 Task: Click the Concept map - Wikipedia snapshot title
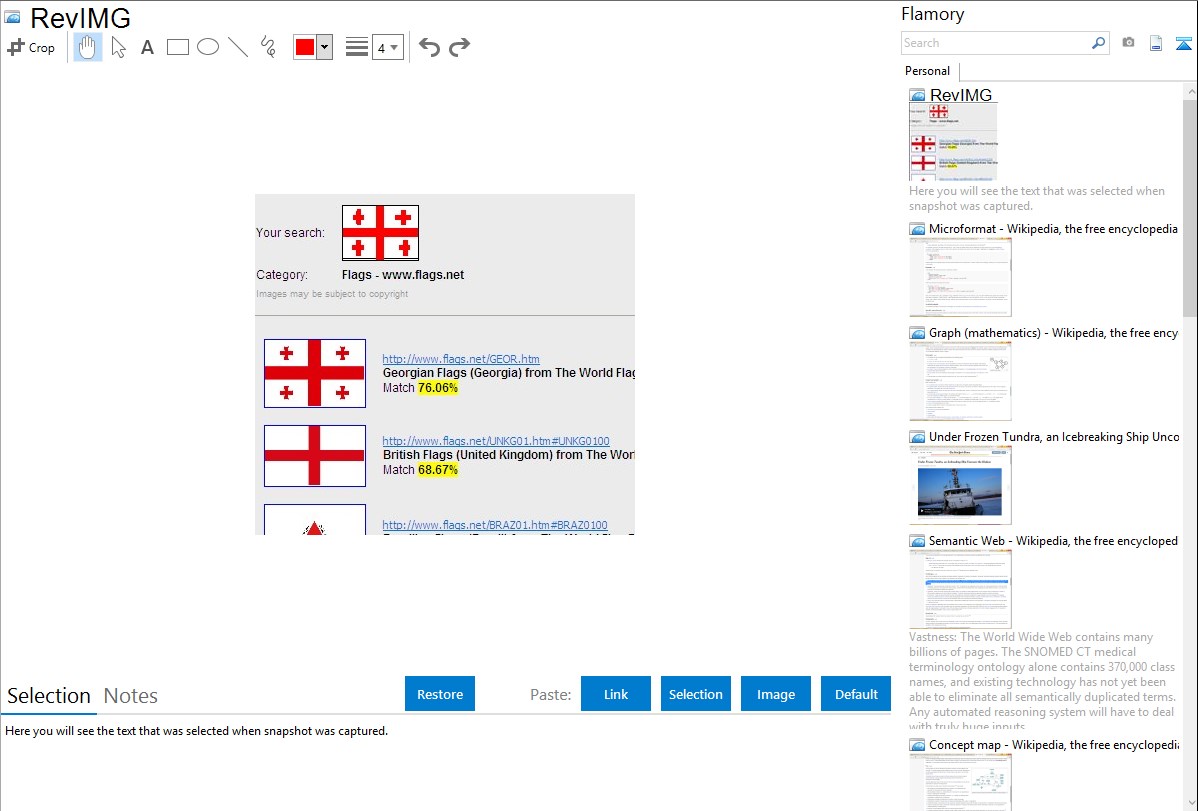(1054, 744)
